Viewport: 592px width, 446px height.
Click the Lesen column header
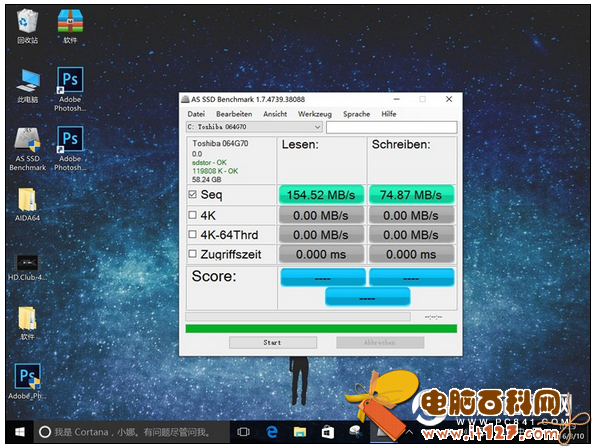[x=300, y=144]
